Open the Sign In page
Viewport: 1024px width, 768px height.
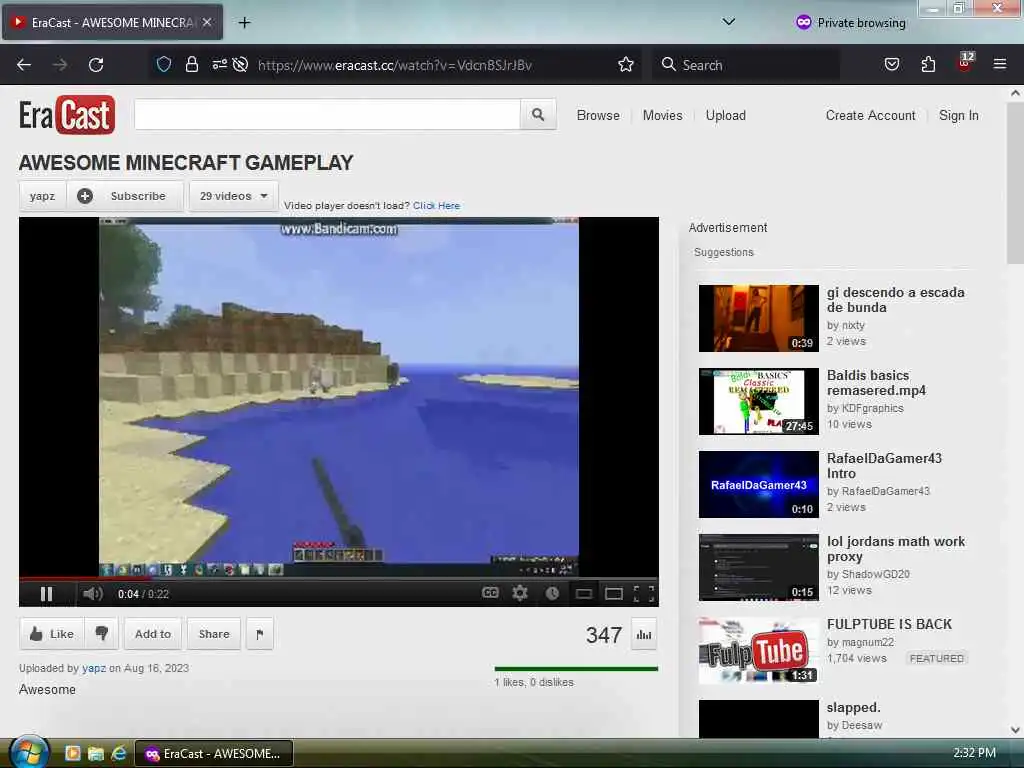[959, 115]
